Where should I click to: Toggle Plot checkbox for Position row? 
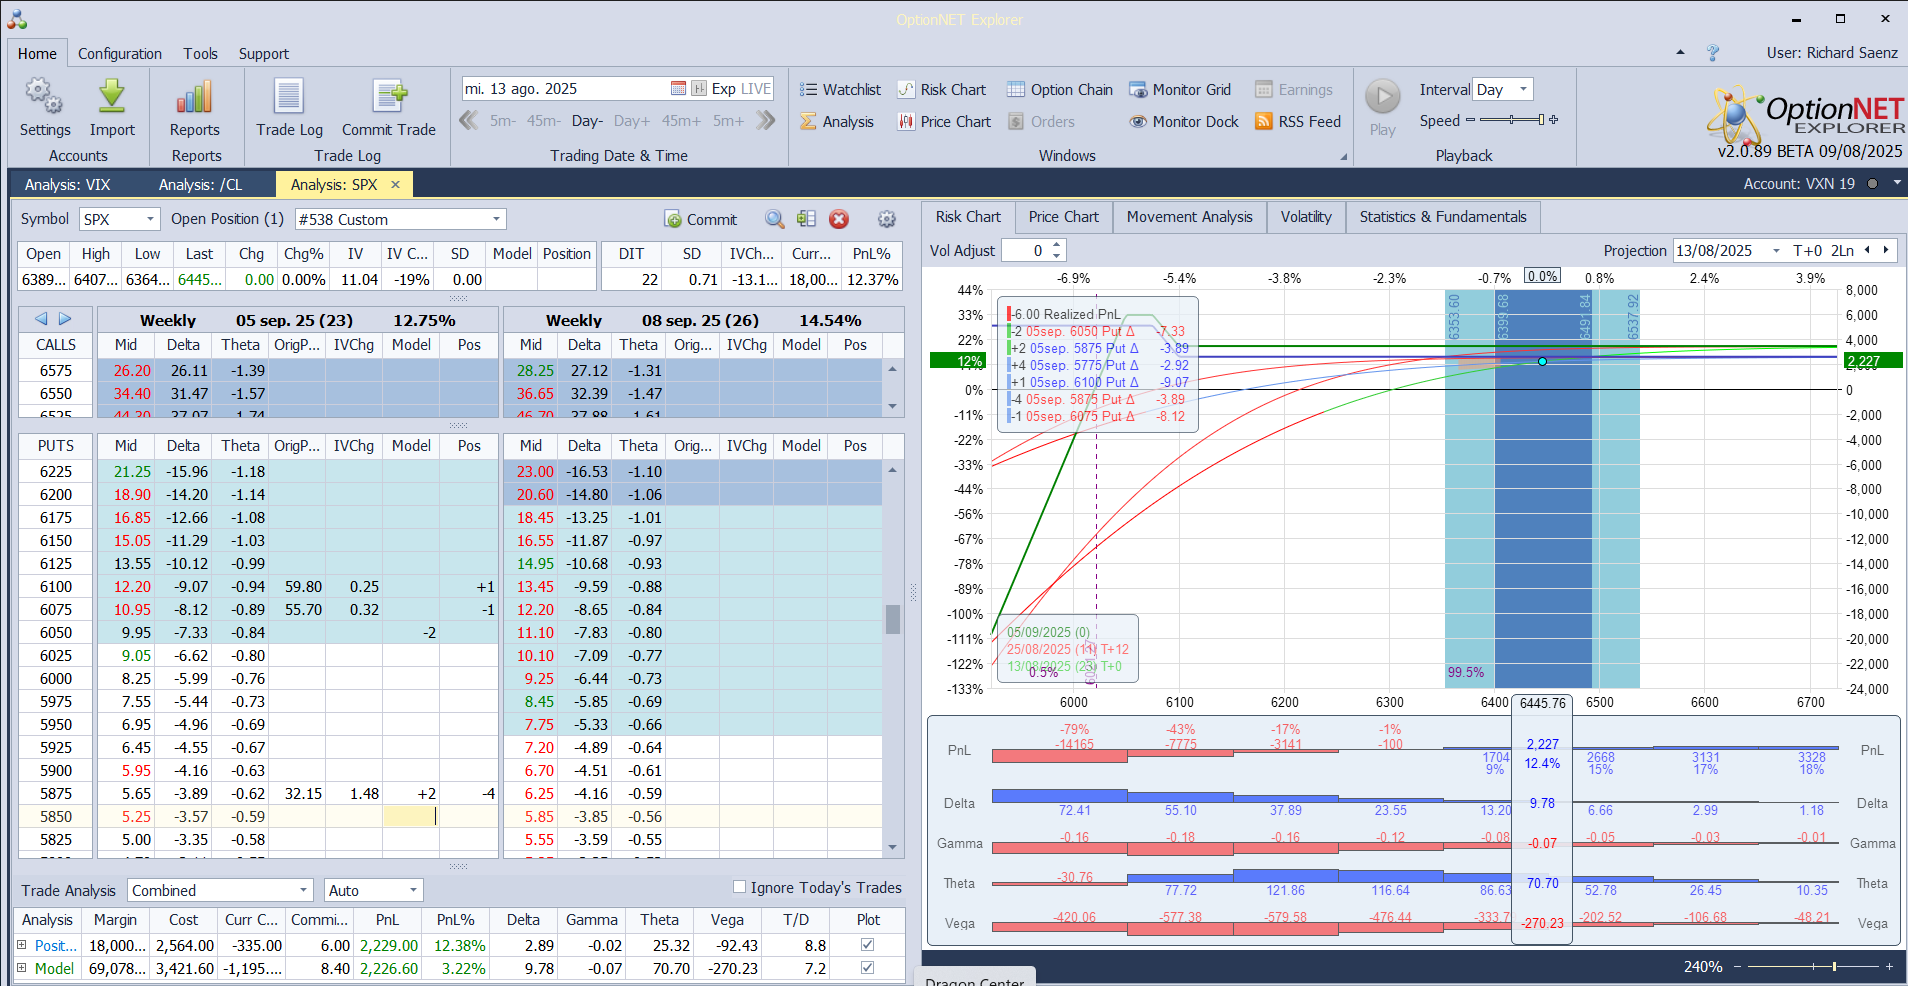point(867,945)
